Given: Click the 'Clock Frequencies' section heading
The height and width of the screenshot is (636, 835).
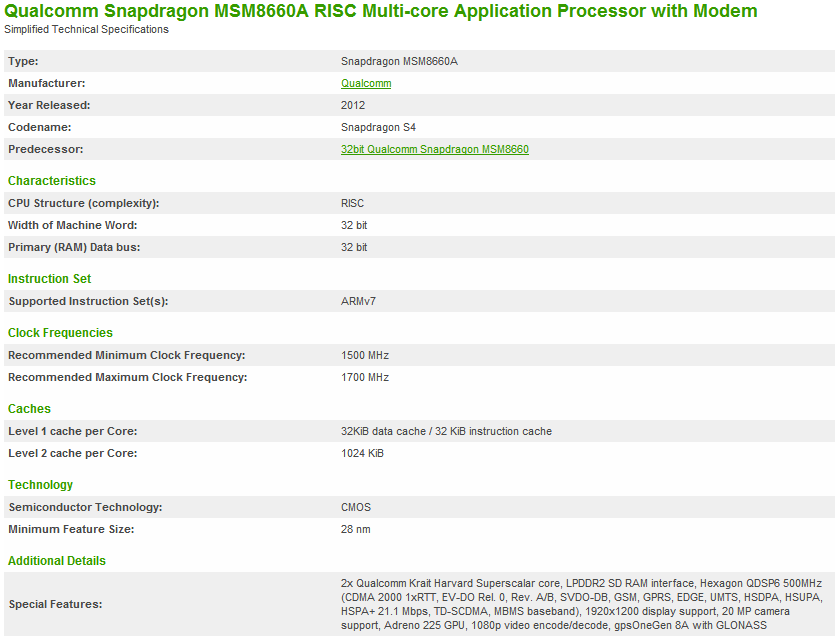Looking at the screenshot, I should pyautogui.click(x=60, y=332).
